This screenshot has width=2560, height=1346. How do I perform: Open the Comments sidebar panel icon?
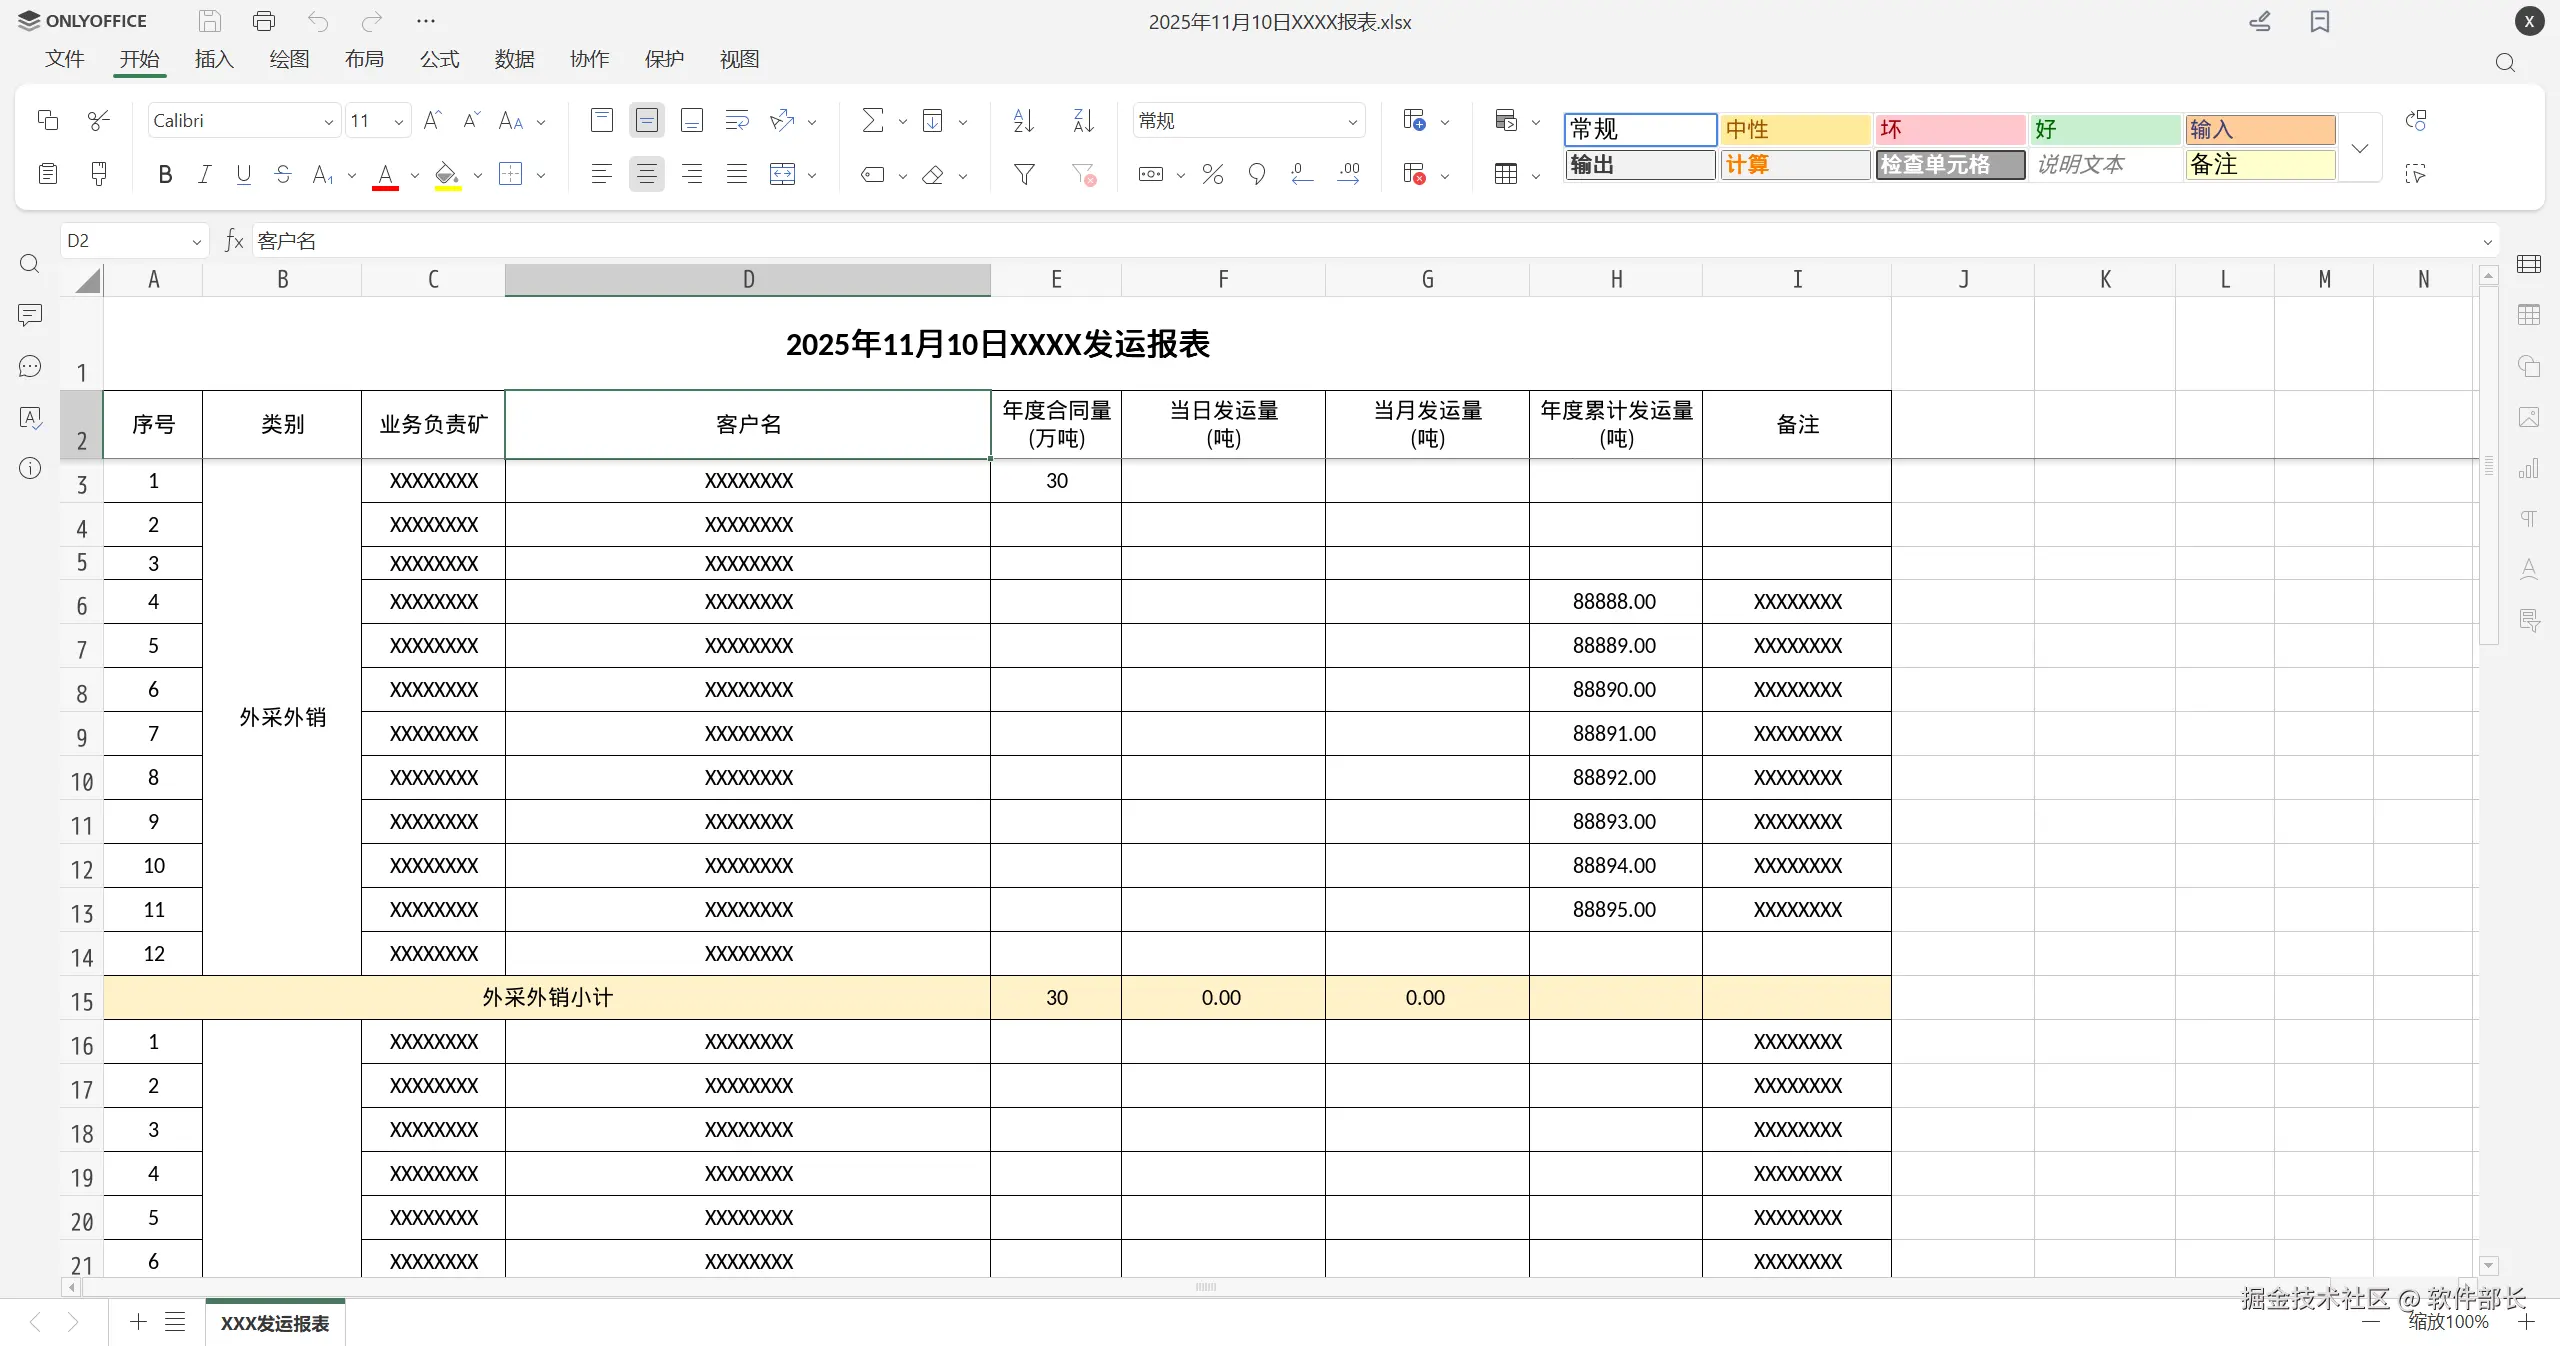(x=30, y=316)
